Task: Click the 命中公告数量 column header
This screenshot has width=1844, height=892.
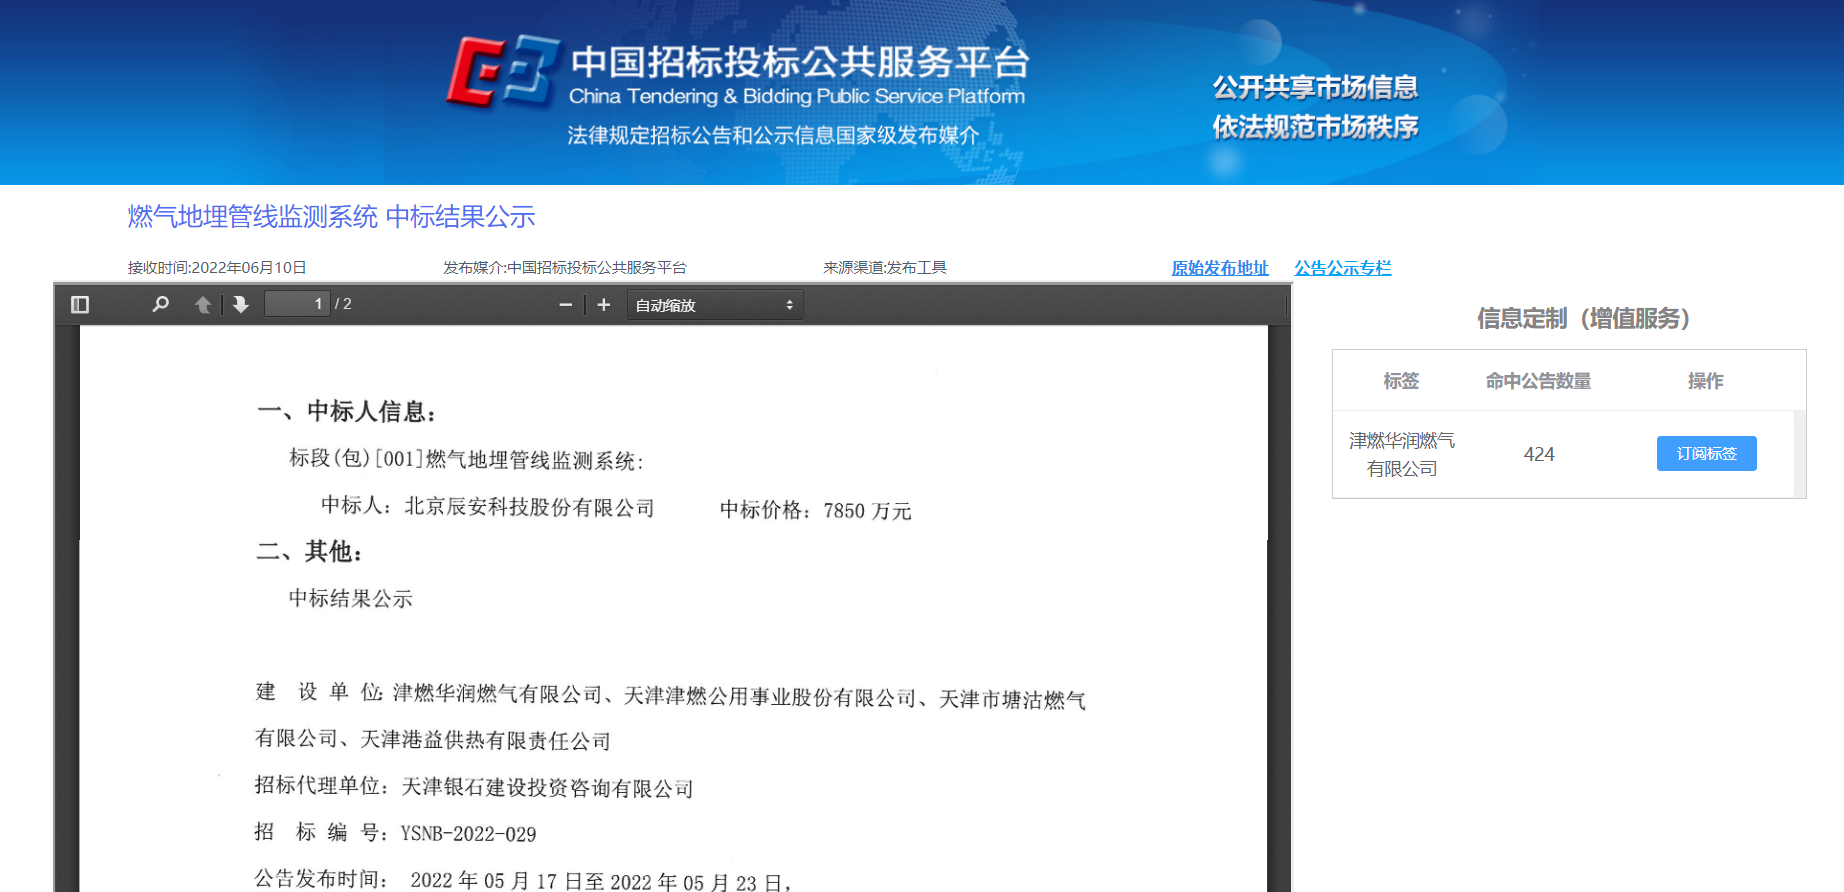Action: [x=1538, y=381]
